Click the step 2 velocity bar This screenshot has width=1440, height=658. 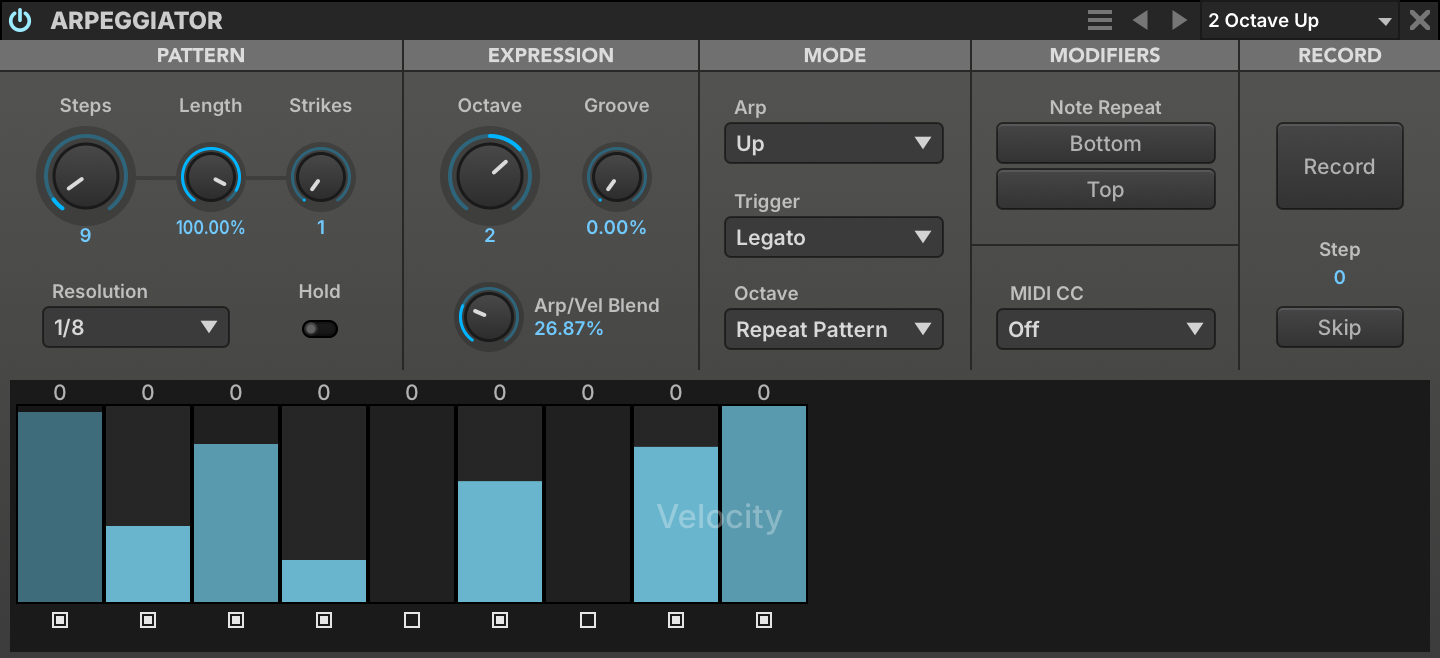coord(148,564)
